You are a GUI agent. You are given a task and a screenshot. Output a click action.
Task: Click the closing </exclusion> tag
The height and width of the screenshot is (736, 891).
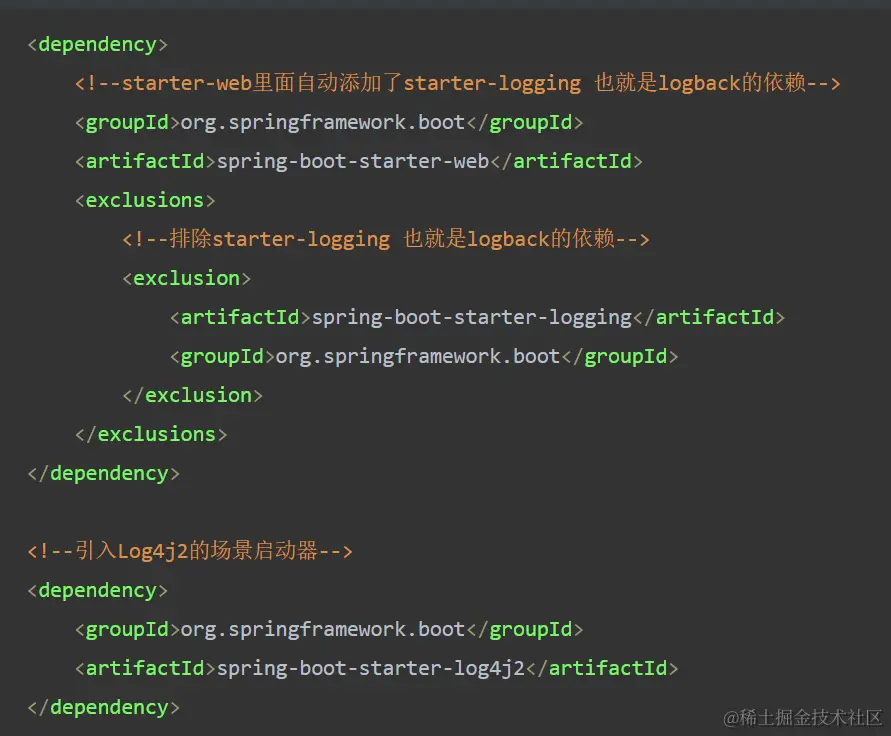[193, 395]
